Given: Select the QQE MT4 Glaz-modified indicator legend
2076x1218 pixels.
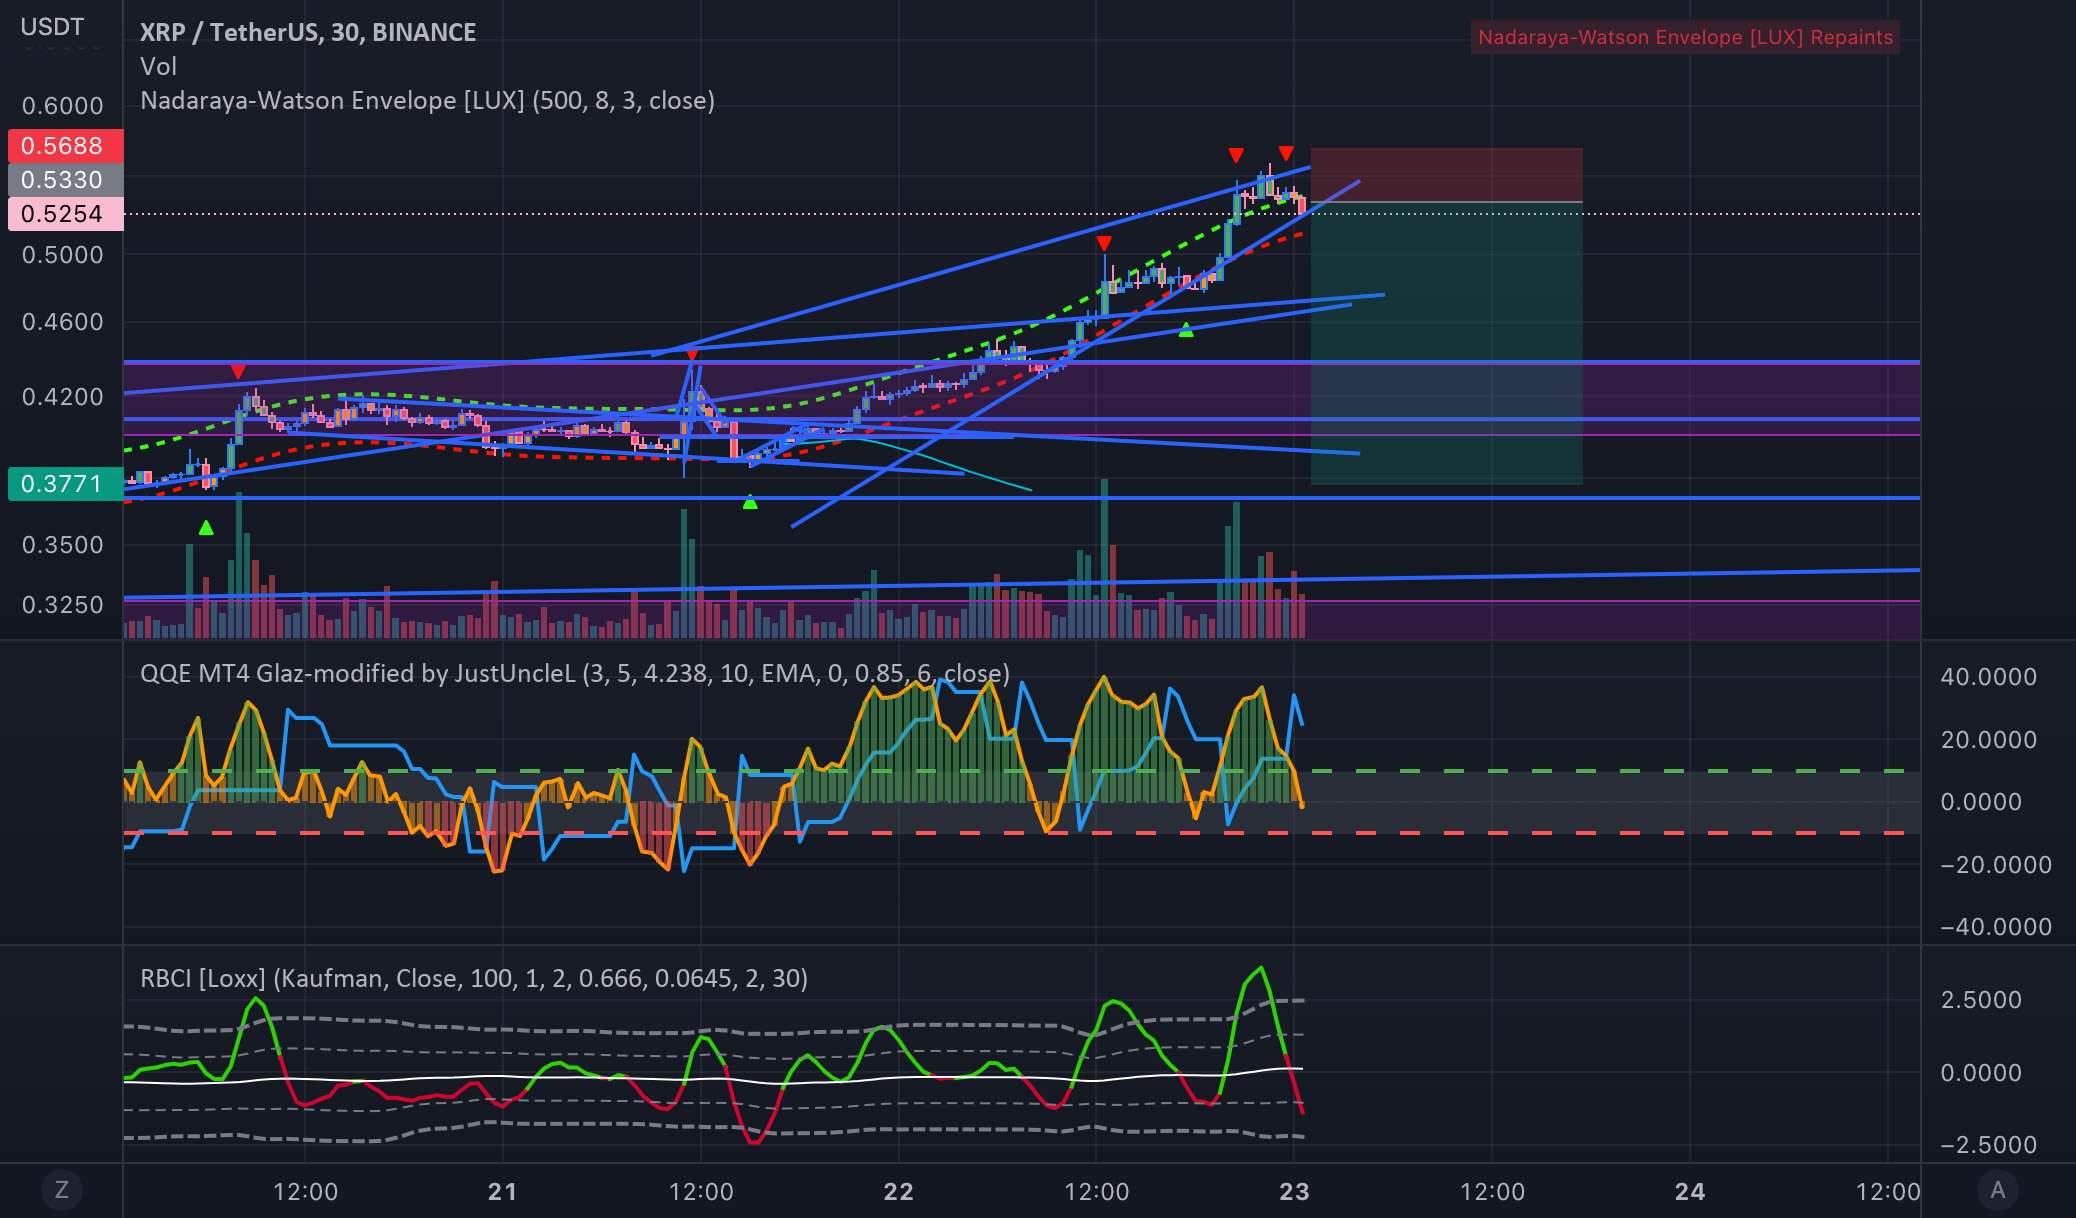Looking at the screenshot, I should 574,673.
